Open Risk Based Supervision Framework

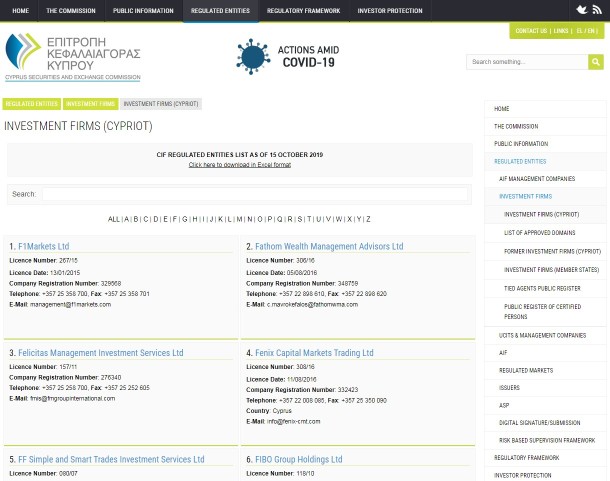tap(545, 441)
